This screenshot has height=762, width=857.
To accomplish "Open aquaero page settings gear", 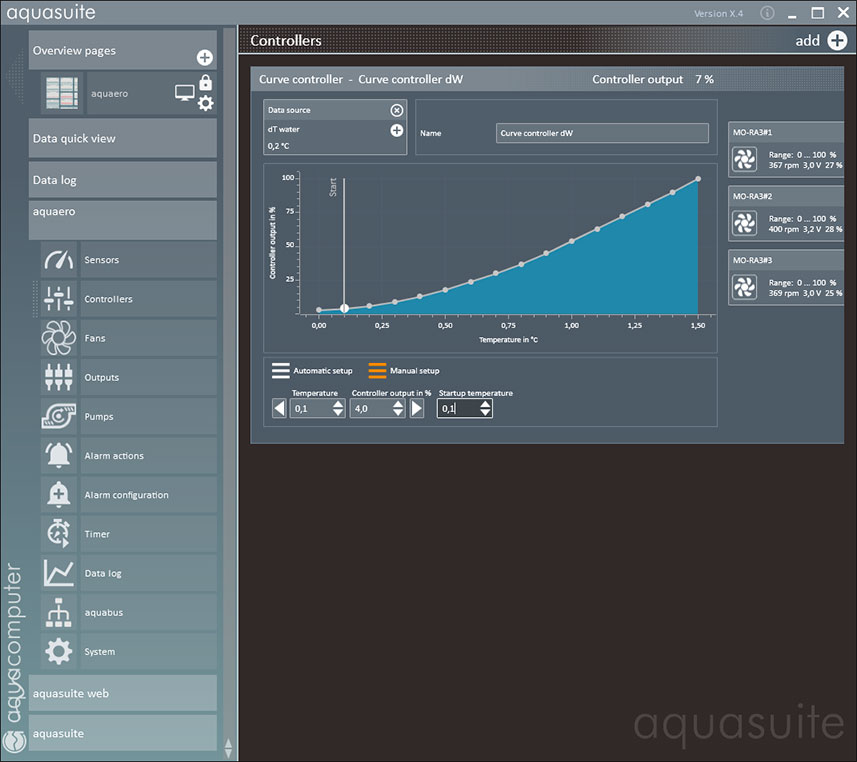I will [206, 103].
